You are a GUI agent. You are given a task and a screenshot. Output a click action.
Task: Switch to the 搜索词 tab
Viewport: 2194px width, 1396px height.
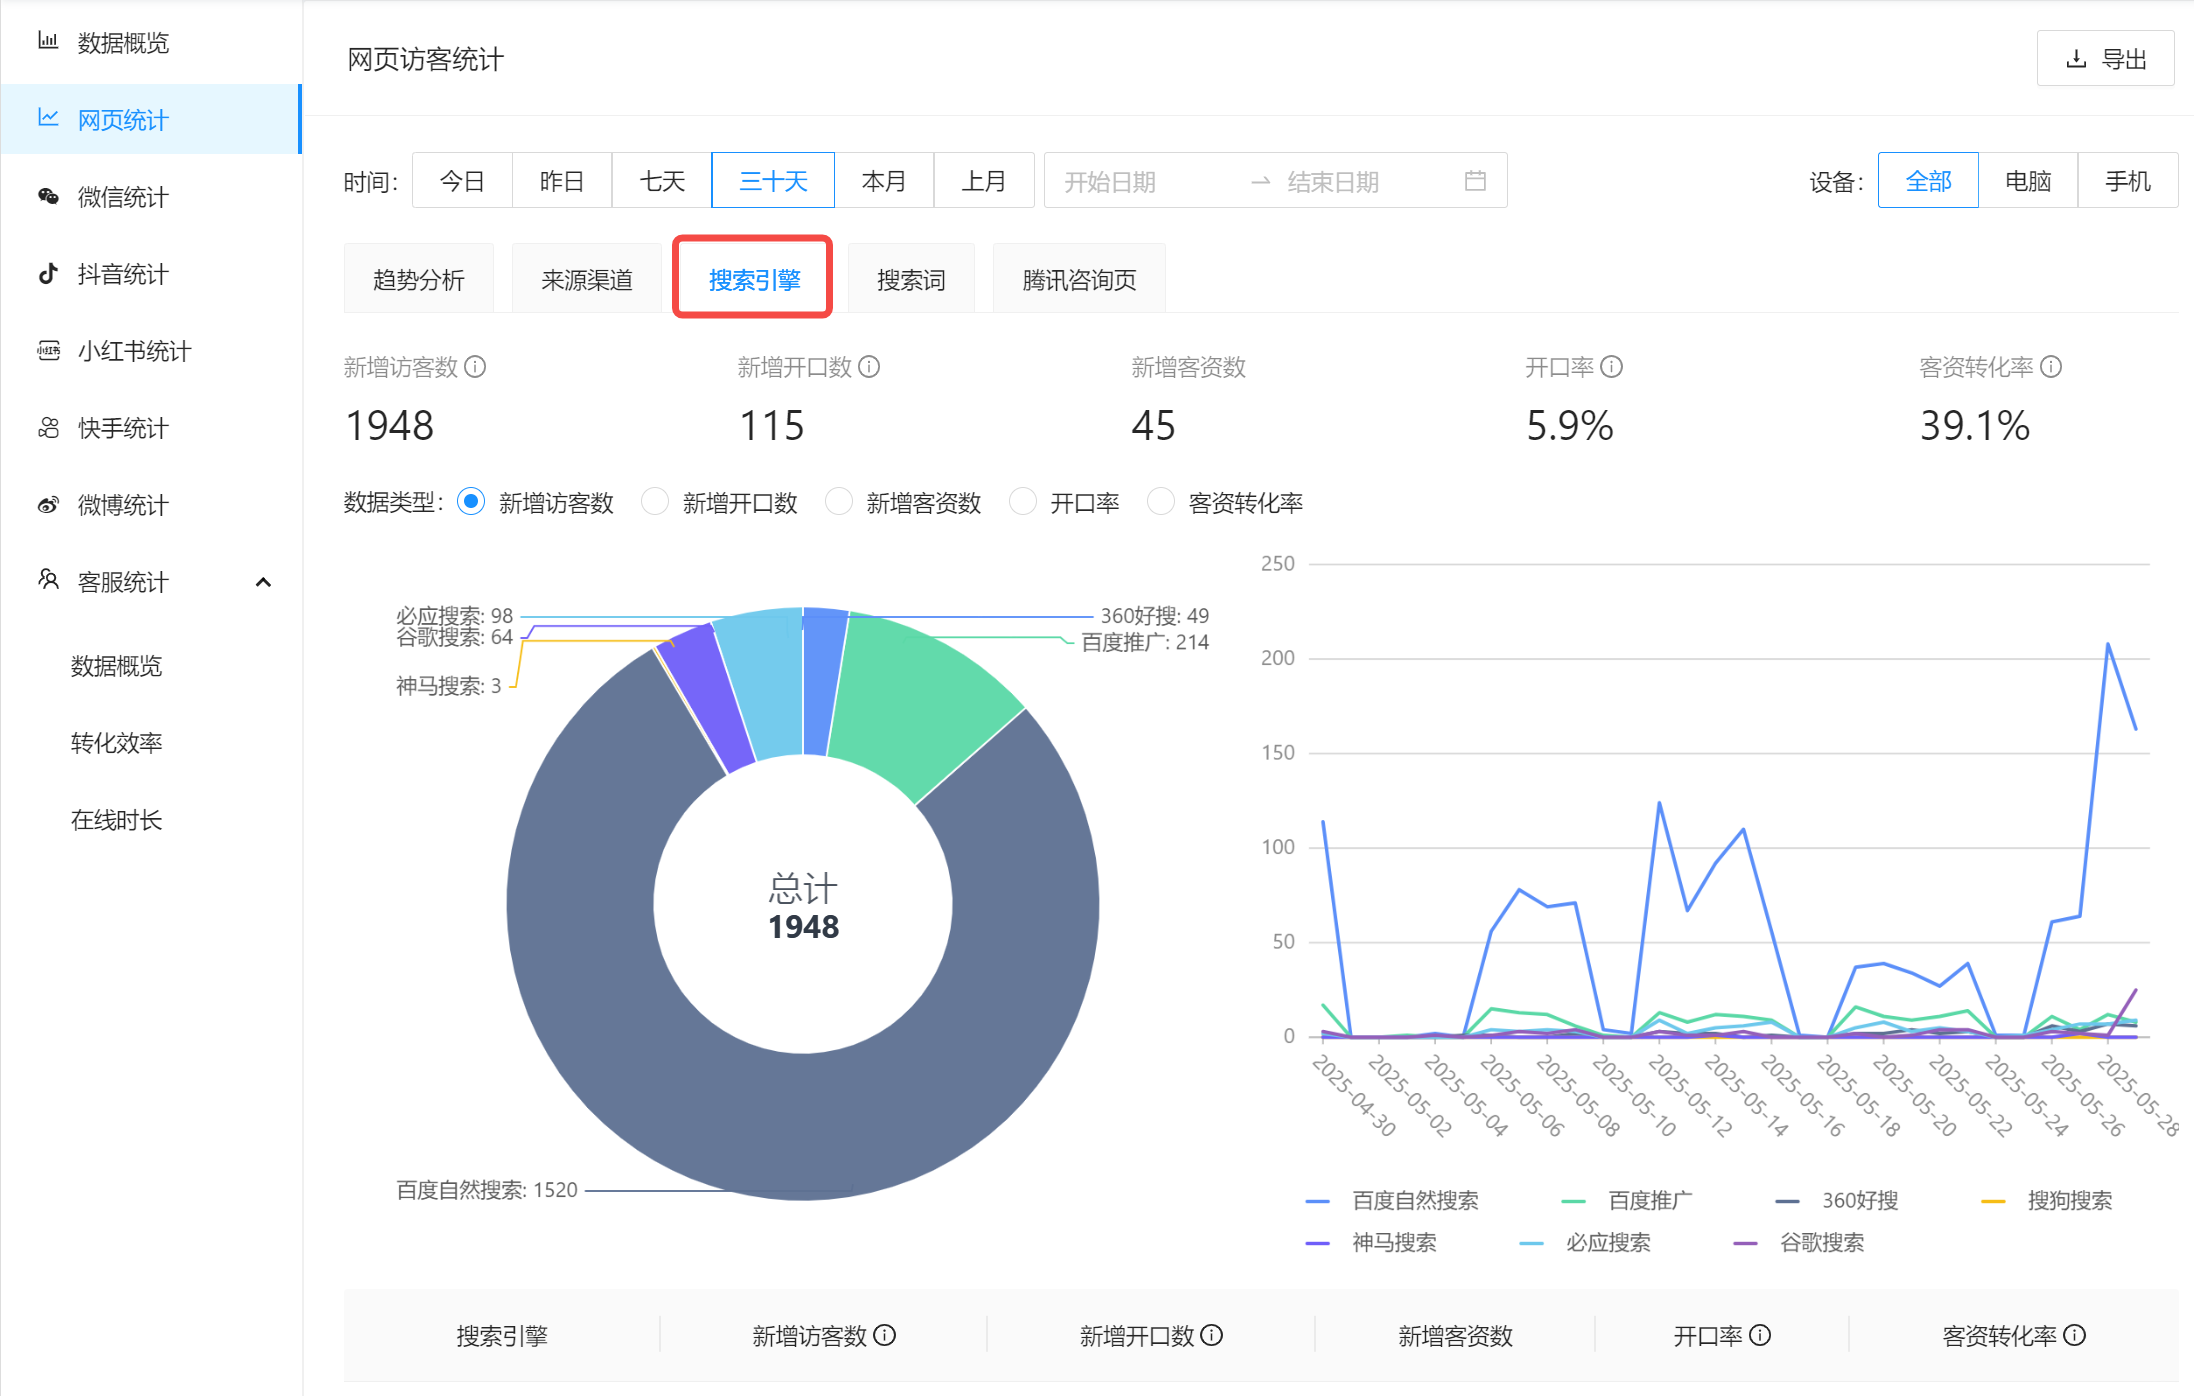pyautogui.click(x=910, y=278)
